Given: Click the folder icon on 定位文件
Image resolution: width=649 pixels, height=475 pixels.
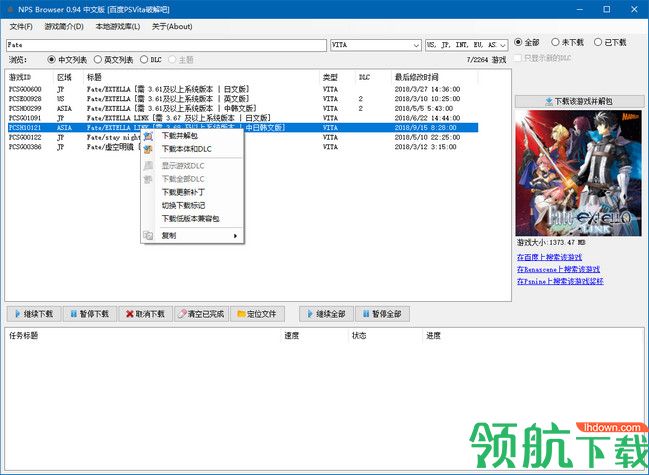Looking at the screenshot, I should (x=241, y=314).
